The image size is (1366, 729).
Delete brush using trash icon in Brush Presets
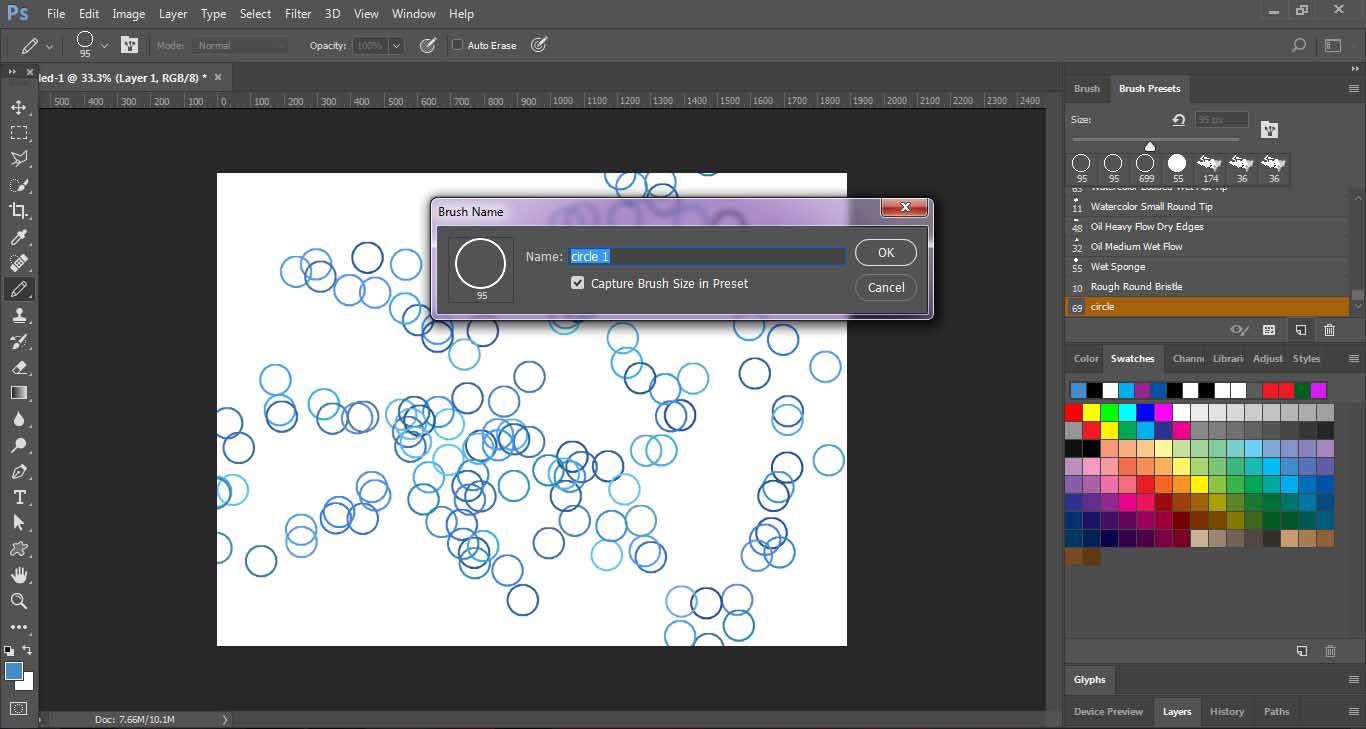tap(1329, 329)
